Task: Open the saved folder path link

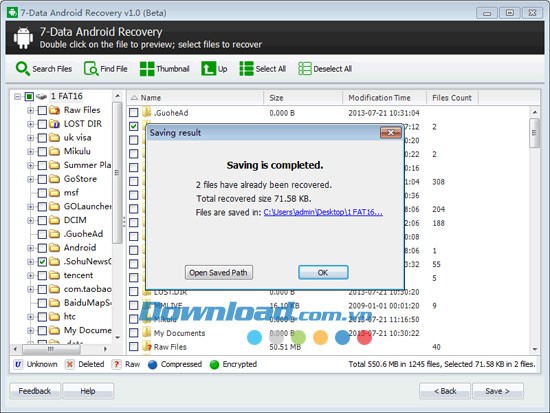Action: (323, 212)
